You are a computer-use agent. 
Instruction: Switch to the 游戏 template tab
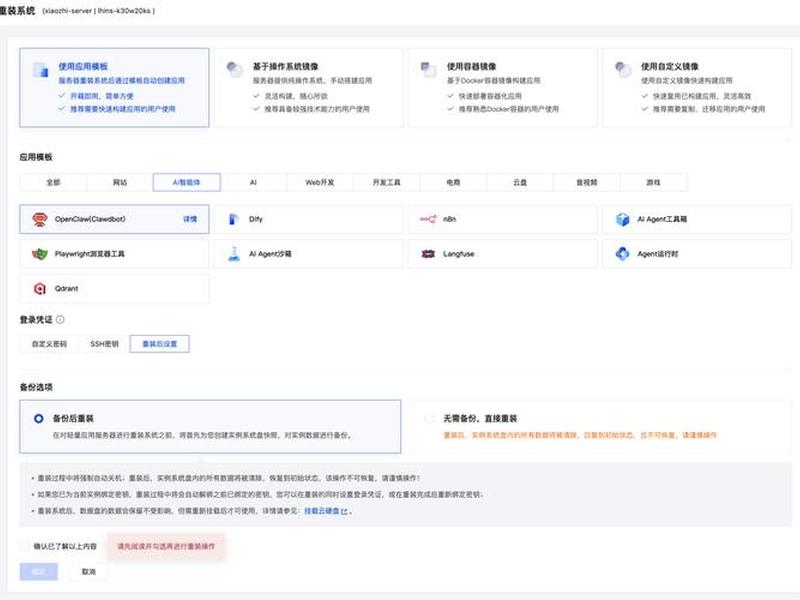pyautogui.click(x=654, y=182)
